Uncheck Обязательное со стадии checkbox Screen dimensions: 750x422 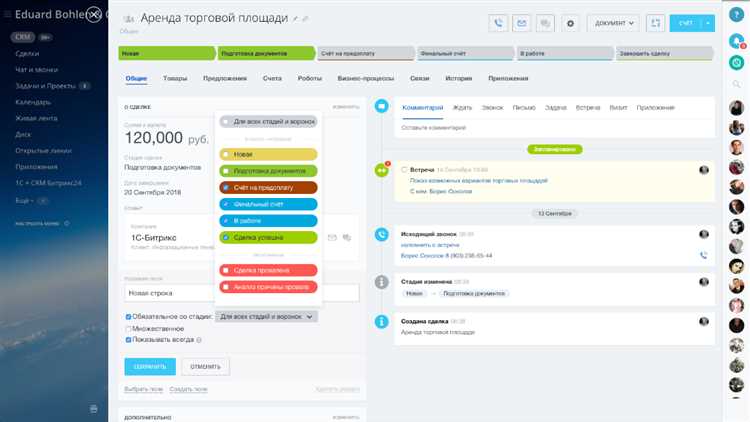128,317
